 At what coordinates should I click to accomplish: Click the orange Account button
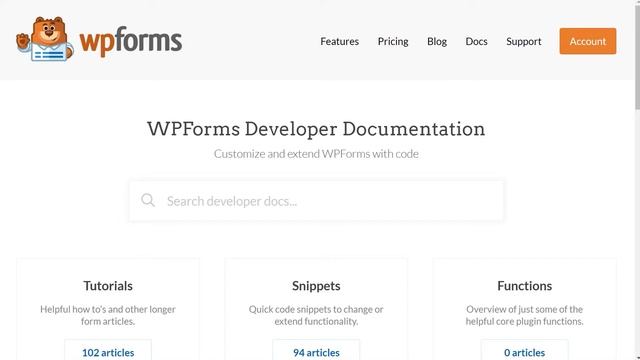click(588, 41)
